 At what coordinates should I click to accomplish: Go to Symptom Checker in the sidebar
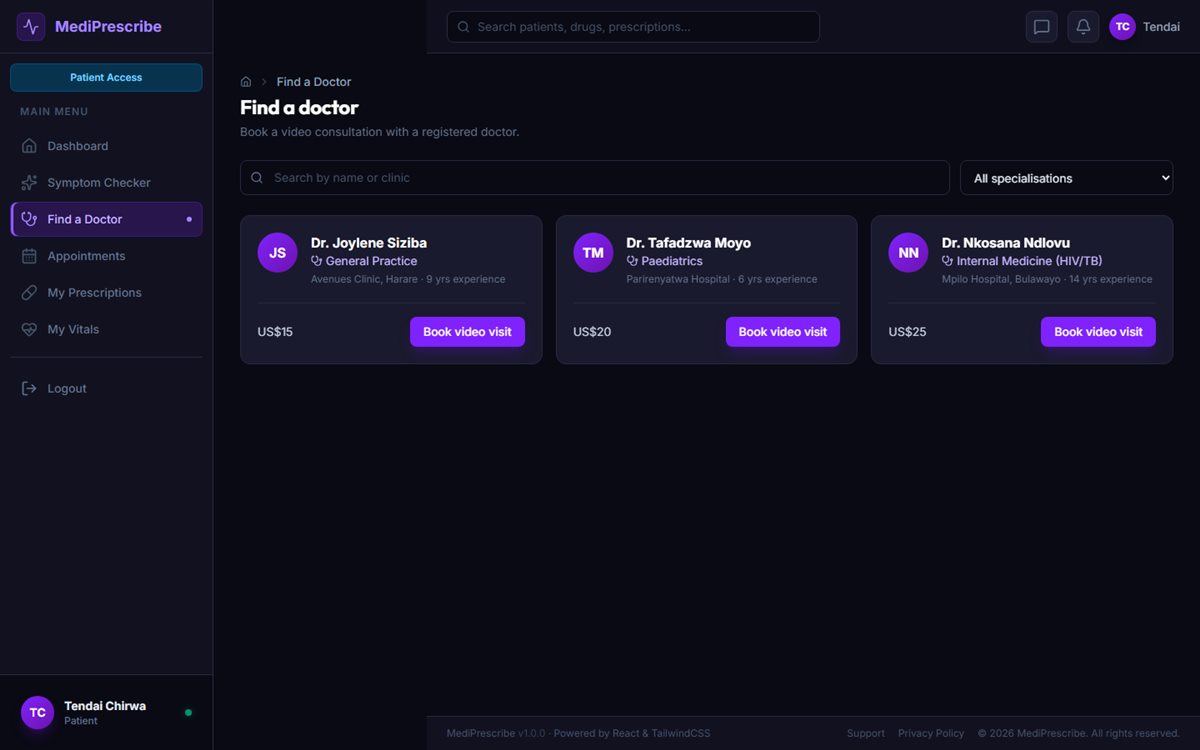(x=106, y=183)
